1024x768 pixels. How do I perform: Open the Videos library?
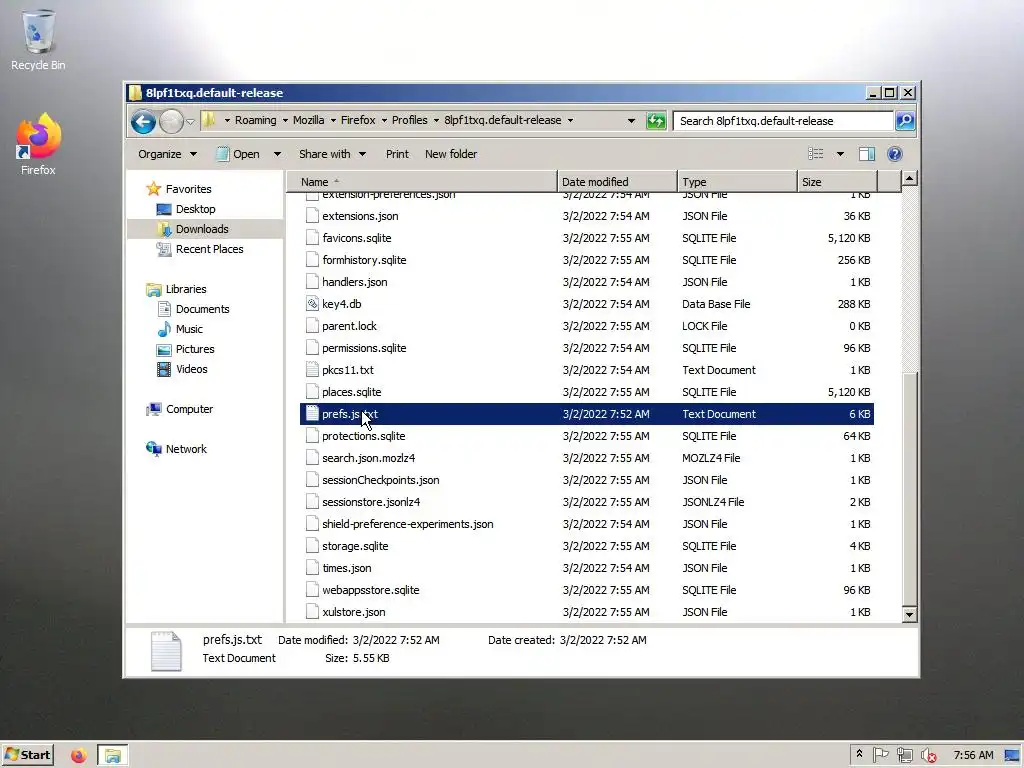click(191, 369)
